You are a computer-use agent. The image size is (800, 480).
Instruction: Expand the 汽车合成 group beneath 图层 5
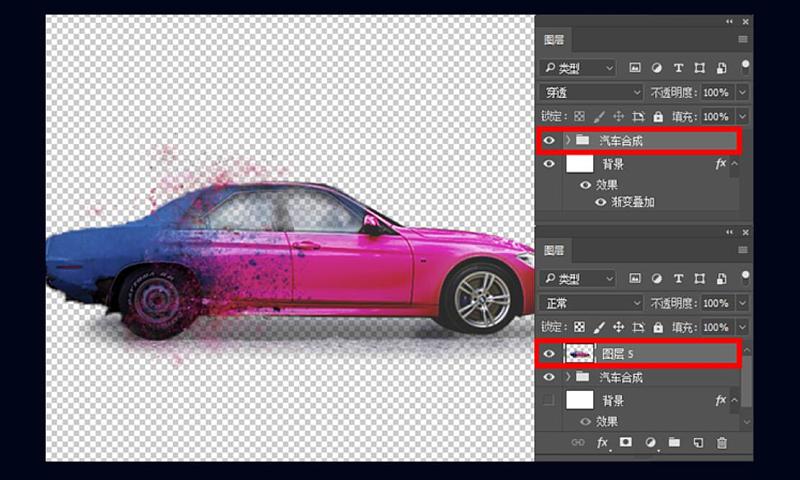coord(568,377)
